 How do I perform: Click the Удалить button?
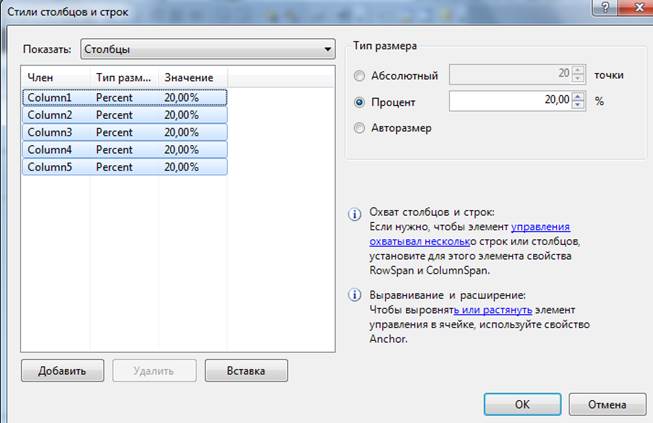click(154, 371)
